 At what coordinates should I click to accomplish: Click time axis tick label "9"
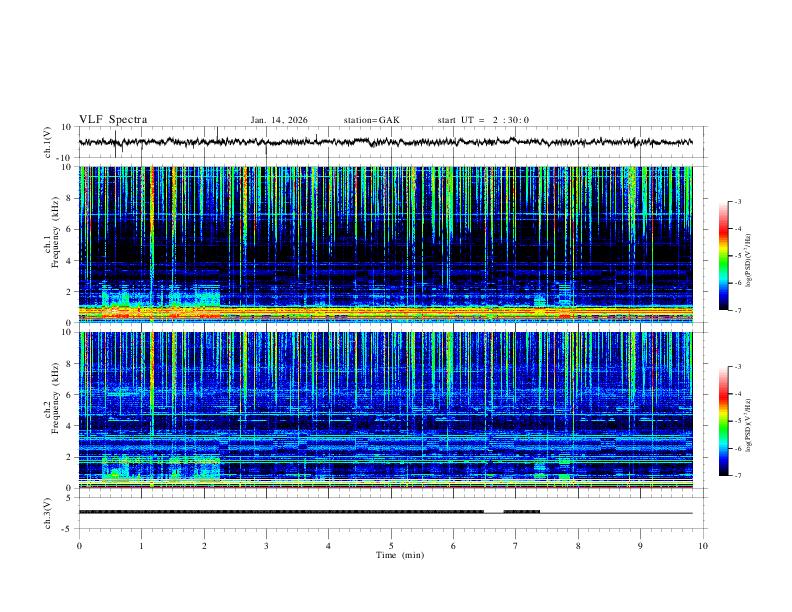[640, 546]
